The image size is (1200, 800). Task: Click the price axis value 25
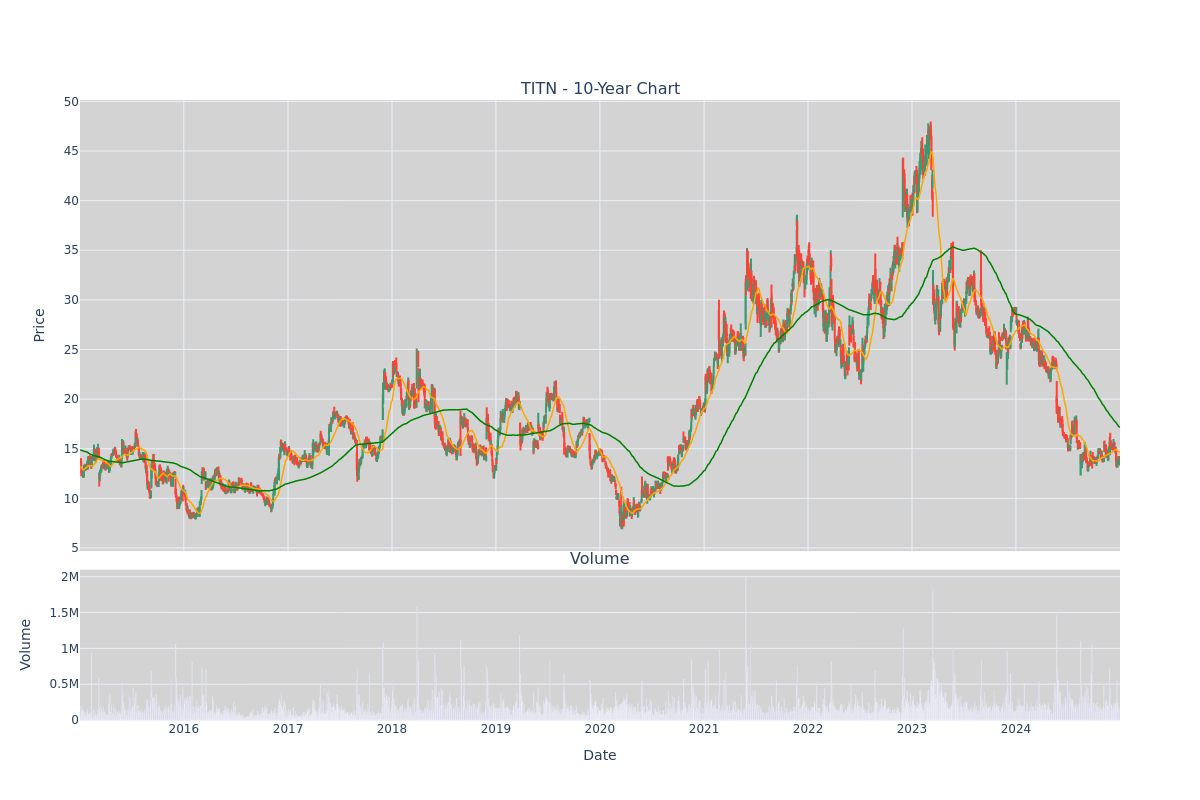[x=71, y=350]
